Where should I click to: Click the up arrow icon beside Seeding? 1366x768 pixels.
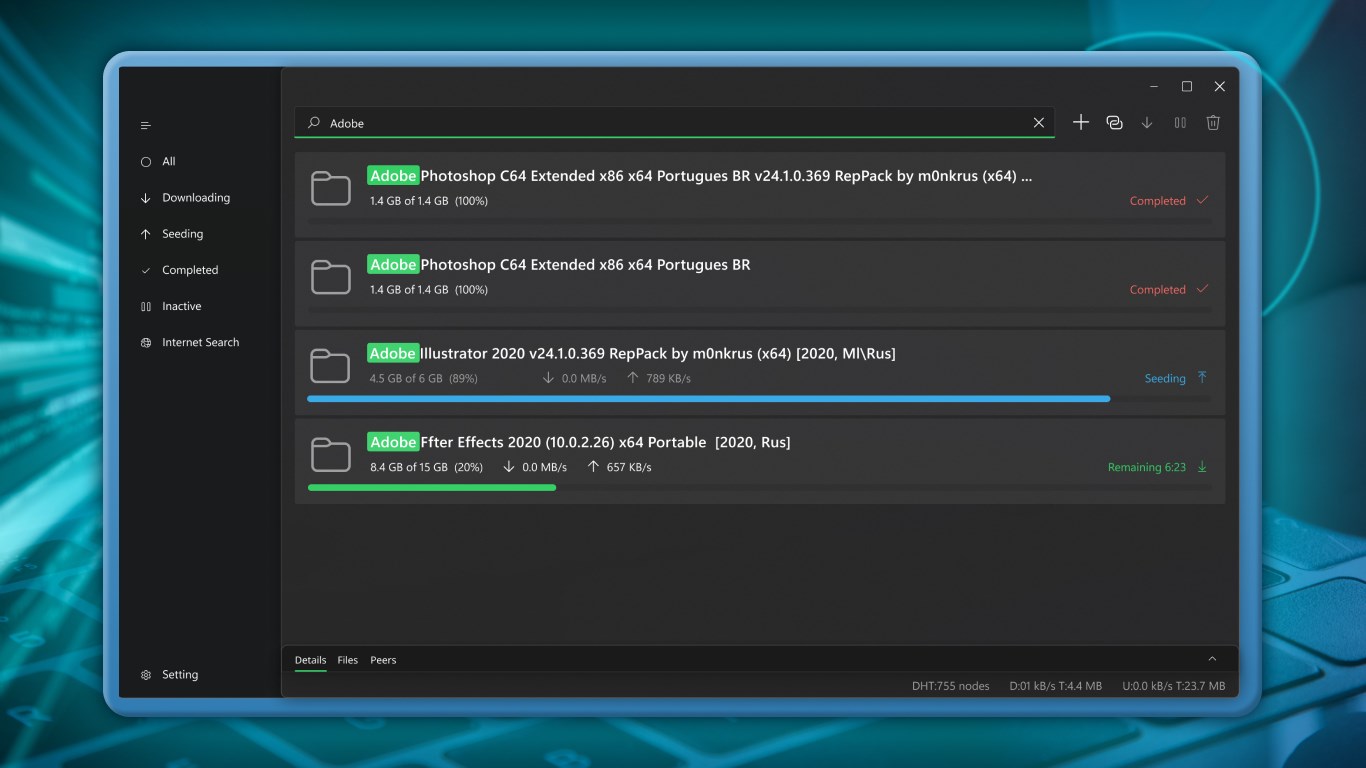pos(146,234)
